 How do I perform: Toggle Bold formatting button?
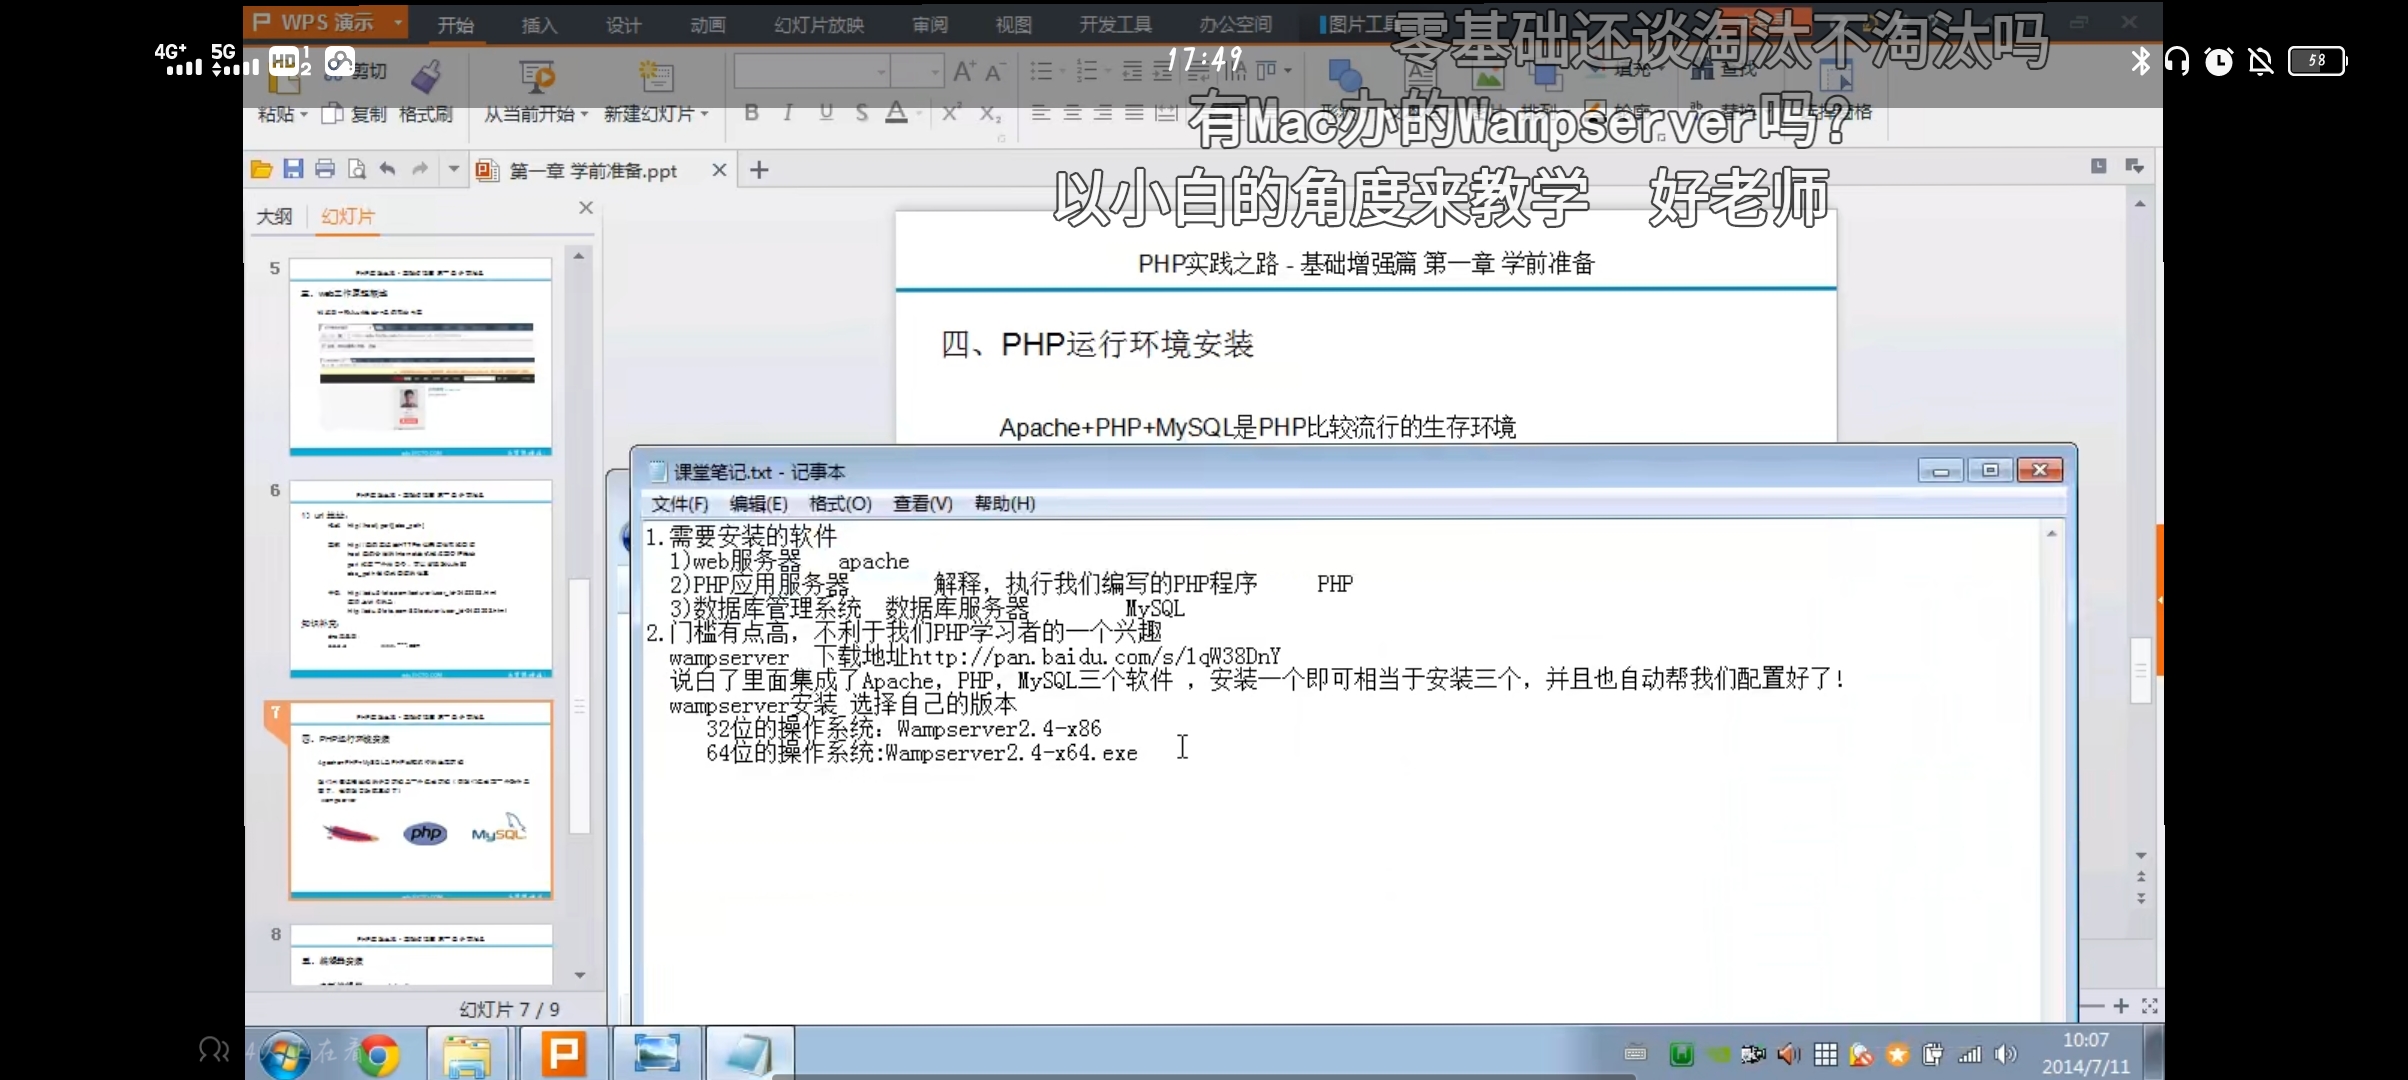[751, 113]
